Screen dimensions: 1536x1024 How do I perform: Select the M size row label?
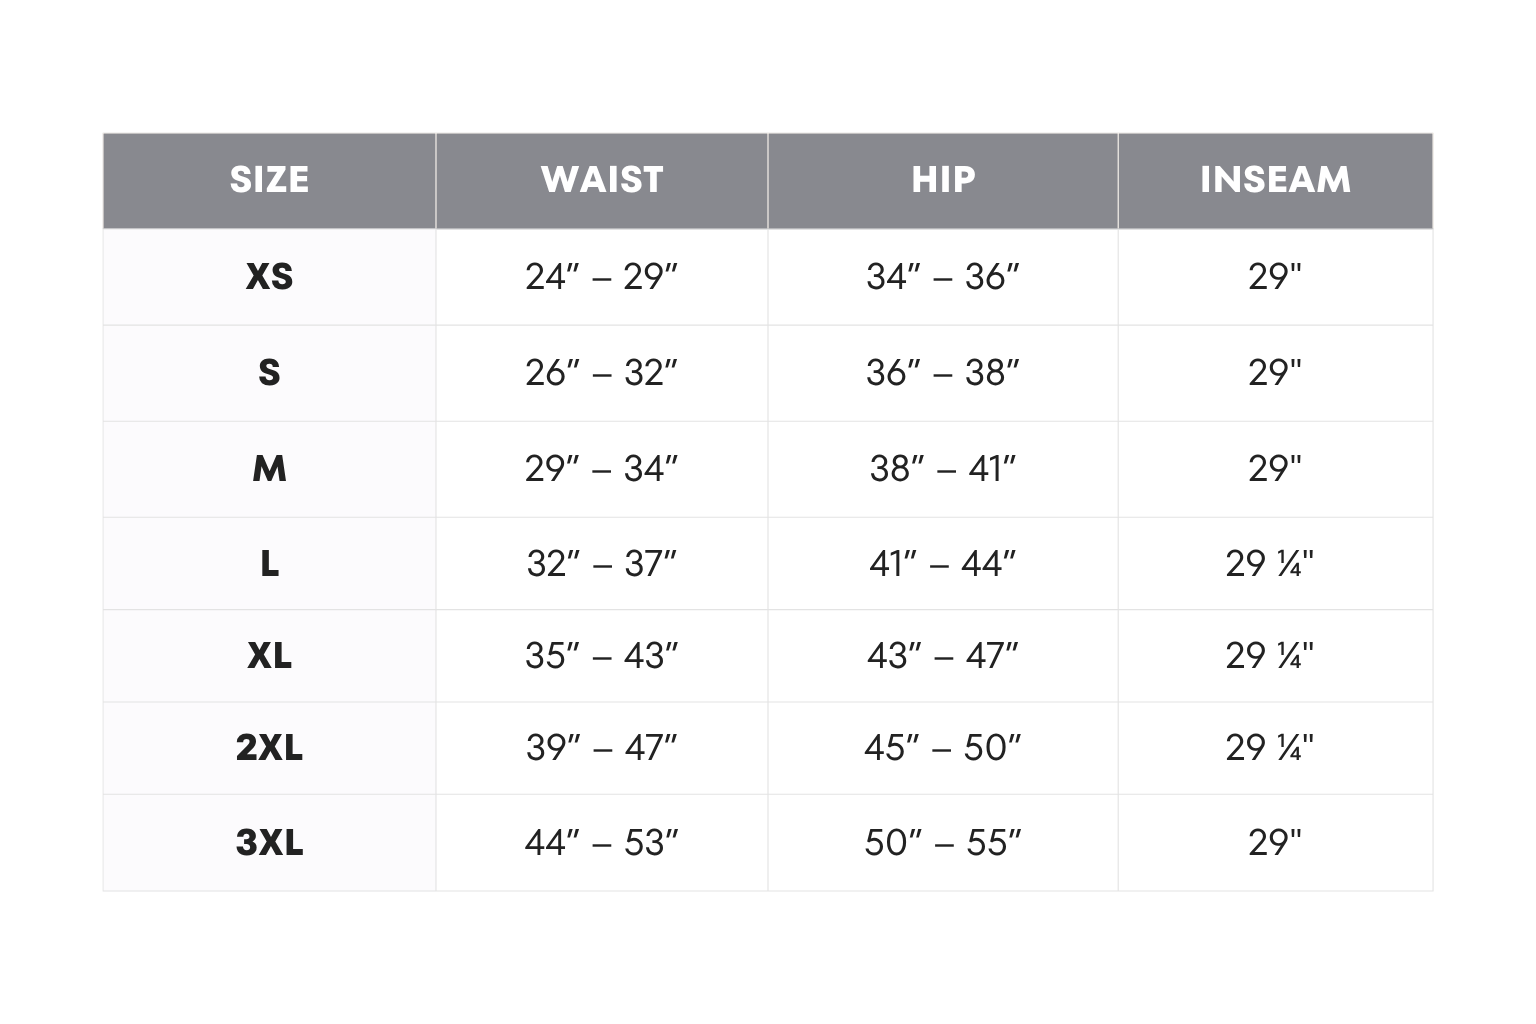coord(269,469)
